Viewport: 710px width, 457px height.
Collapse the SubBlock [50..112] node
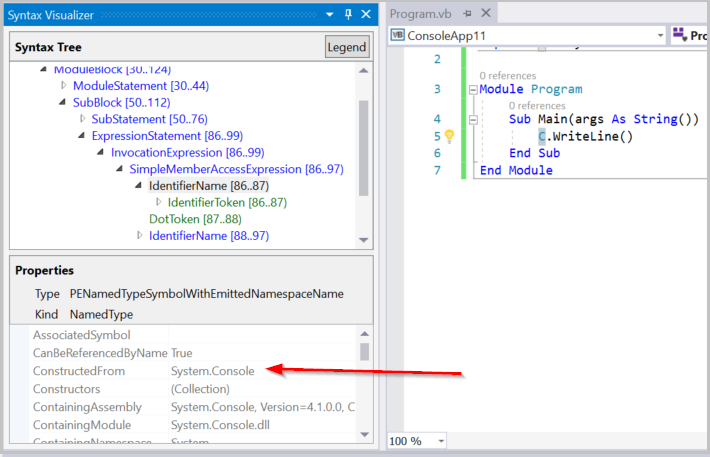coord(64,103)
